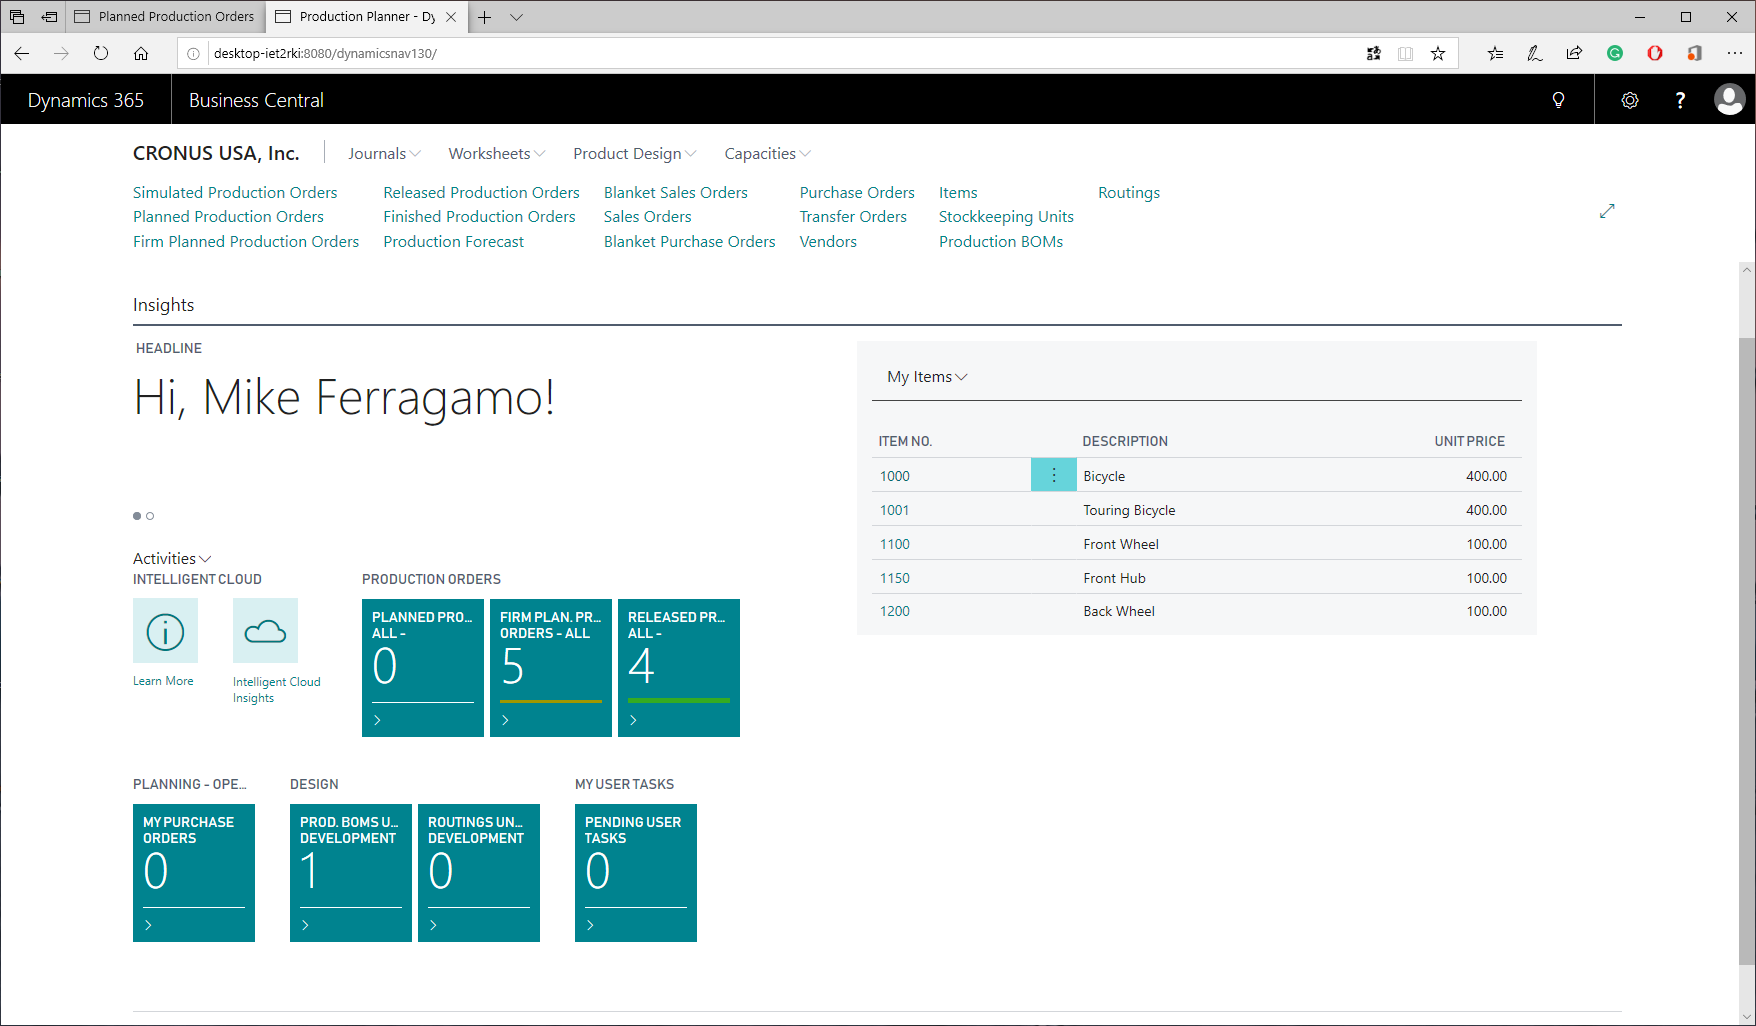Open the Tell Me lightbulb icon
This screenshot has width=1756, height=1026.
[x=1558, y=100]
